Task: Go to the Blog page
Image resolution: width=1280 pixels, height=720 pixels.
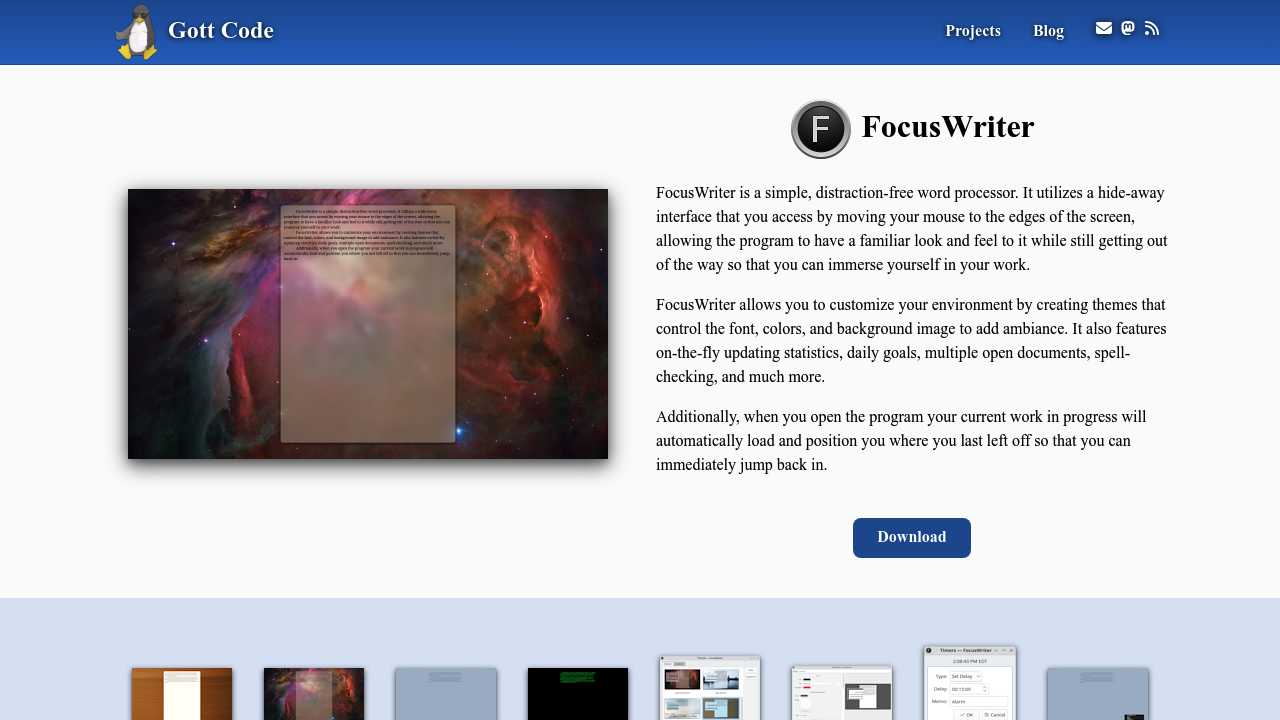Action: click(x=1048, y=31)
